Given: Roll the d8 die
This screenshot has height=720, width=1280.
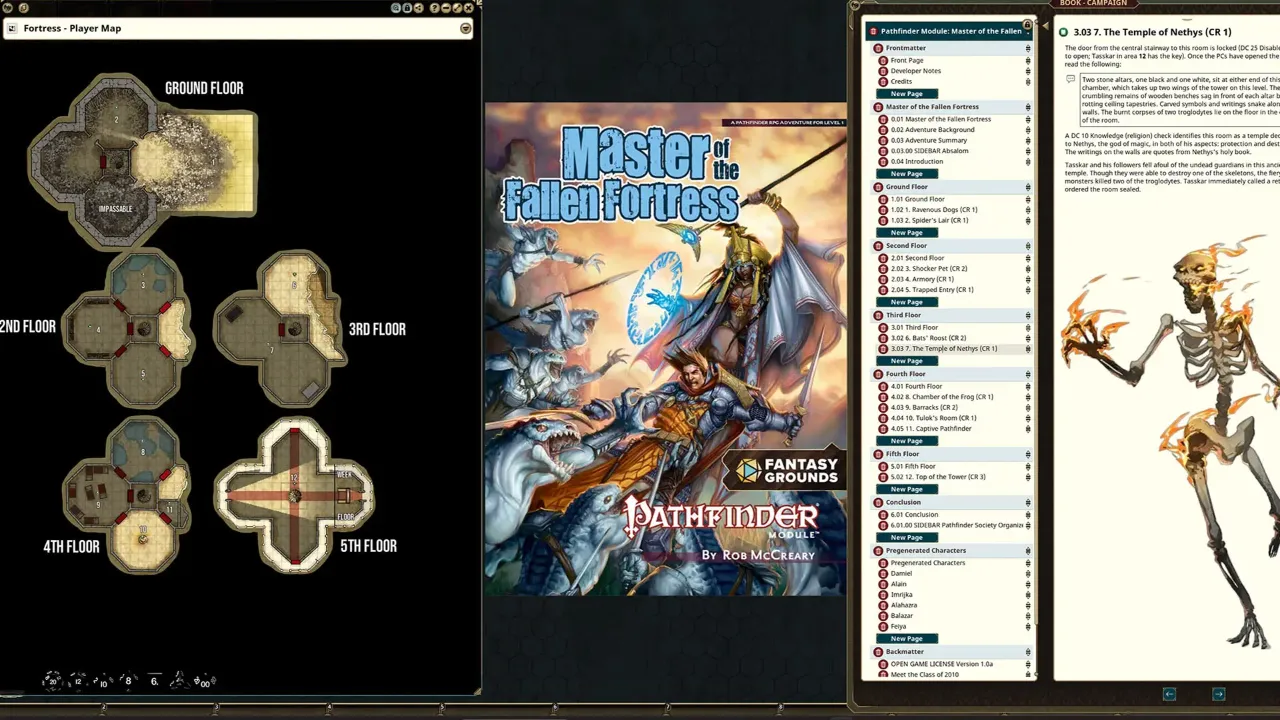Looking at the screenshot, I should click(x=128, y=681).
